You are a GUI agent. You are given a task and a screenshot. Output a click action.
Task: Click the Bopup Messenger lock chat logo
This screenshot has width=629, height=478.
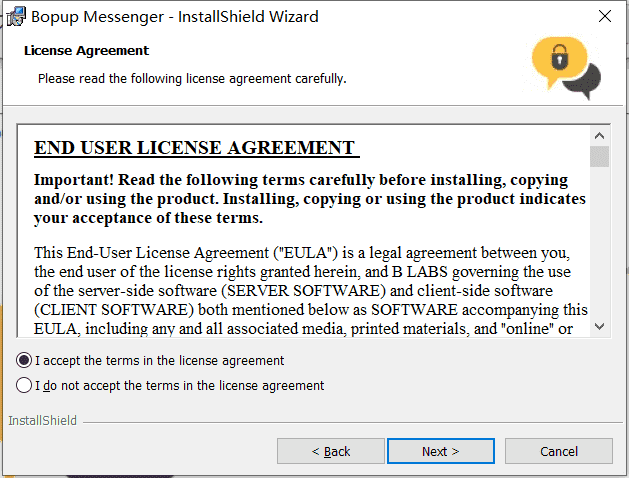click(x=566, y=67)
